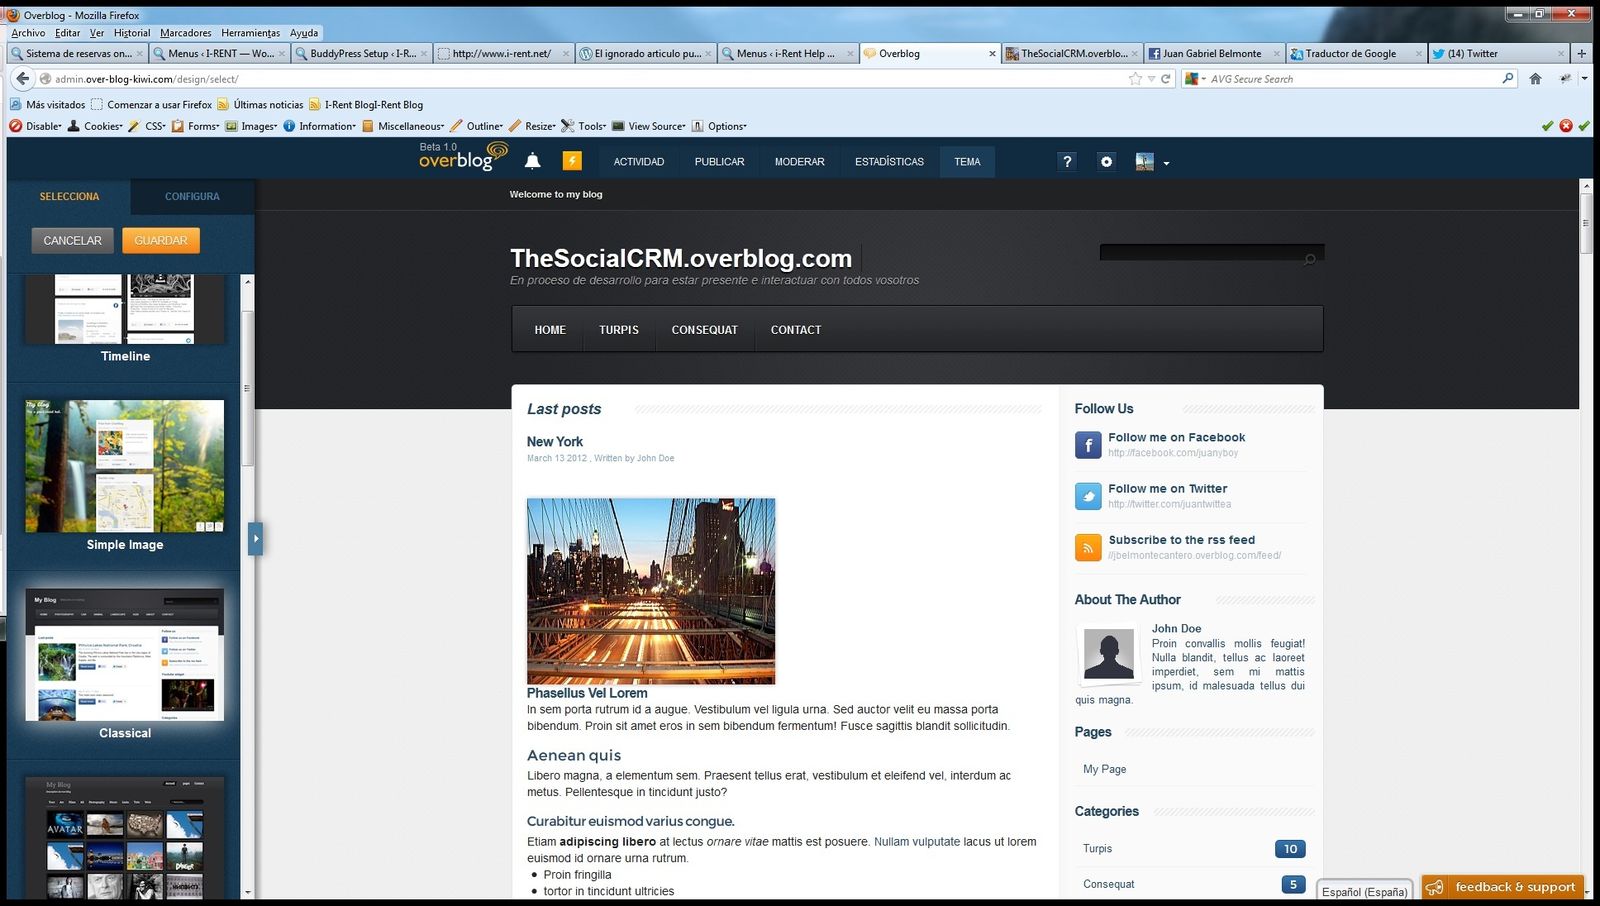Open the ESTADÍSTICAS menu
Screen dimensions: 1600x906
889,162
